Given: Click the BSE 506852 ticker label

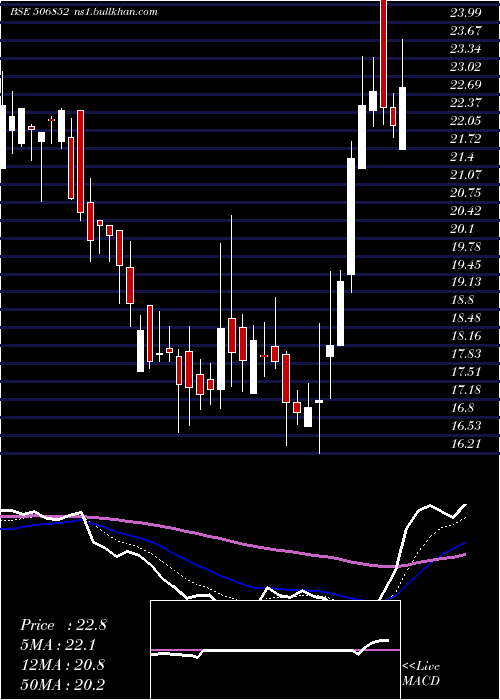Looking at the screenshot, I should [39, 12].
